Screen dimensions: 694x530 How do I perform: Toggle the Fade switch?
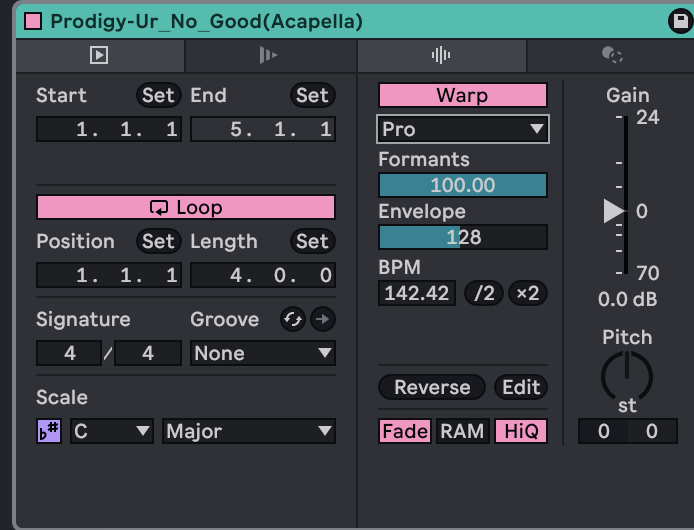405,431
